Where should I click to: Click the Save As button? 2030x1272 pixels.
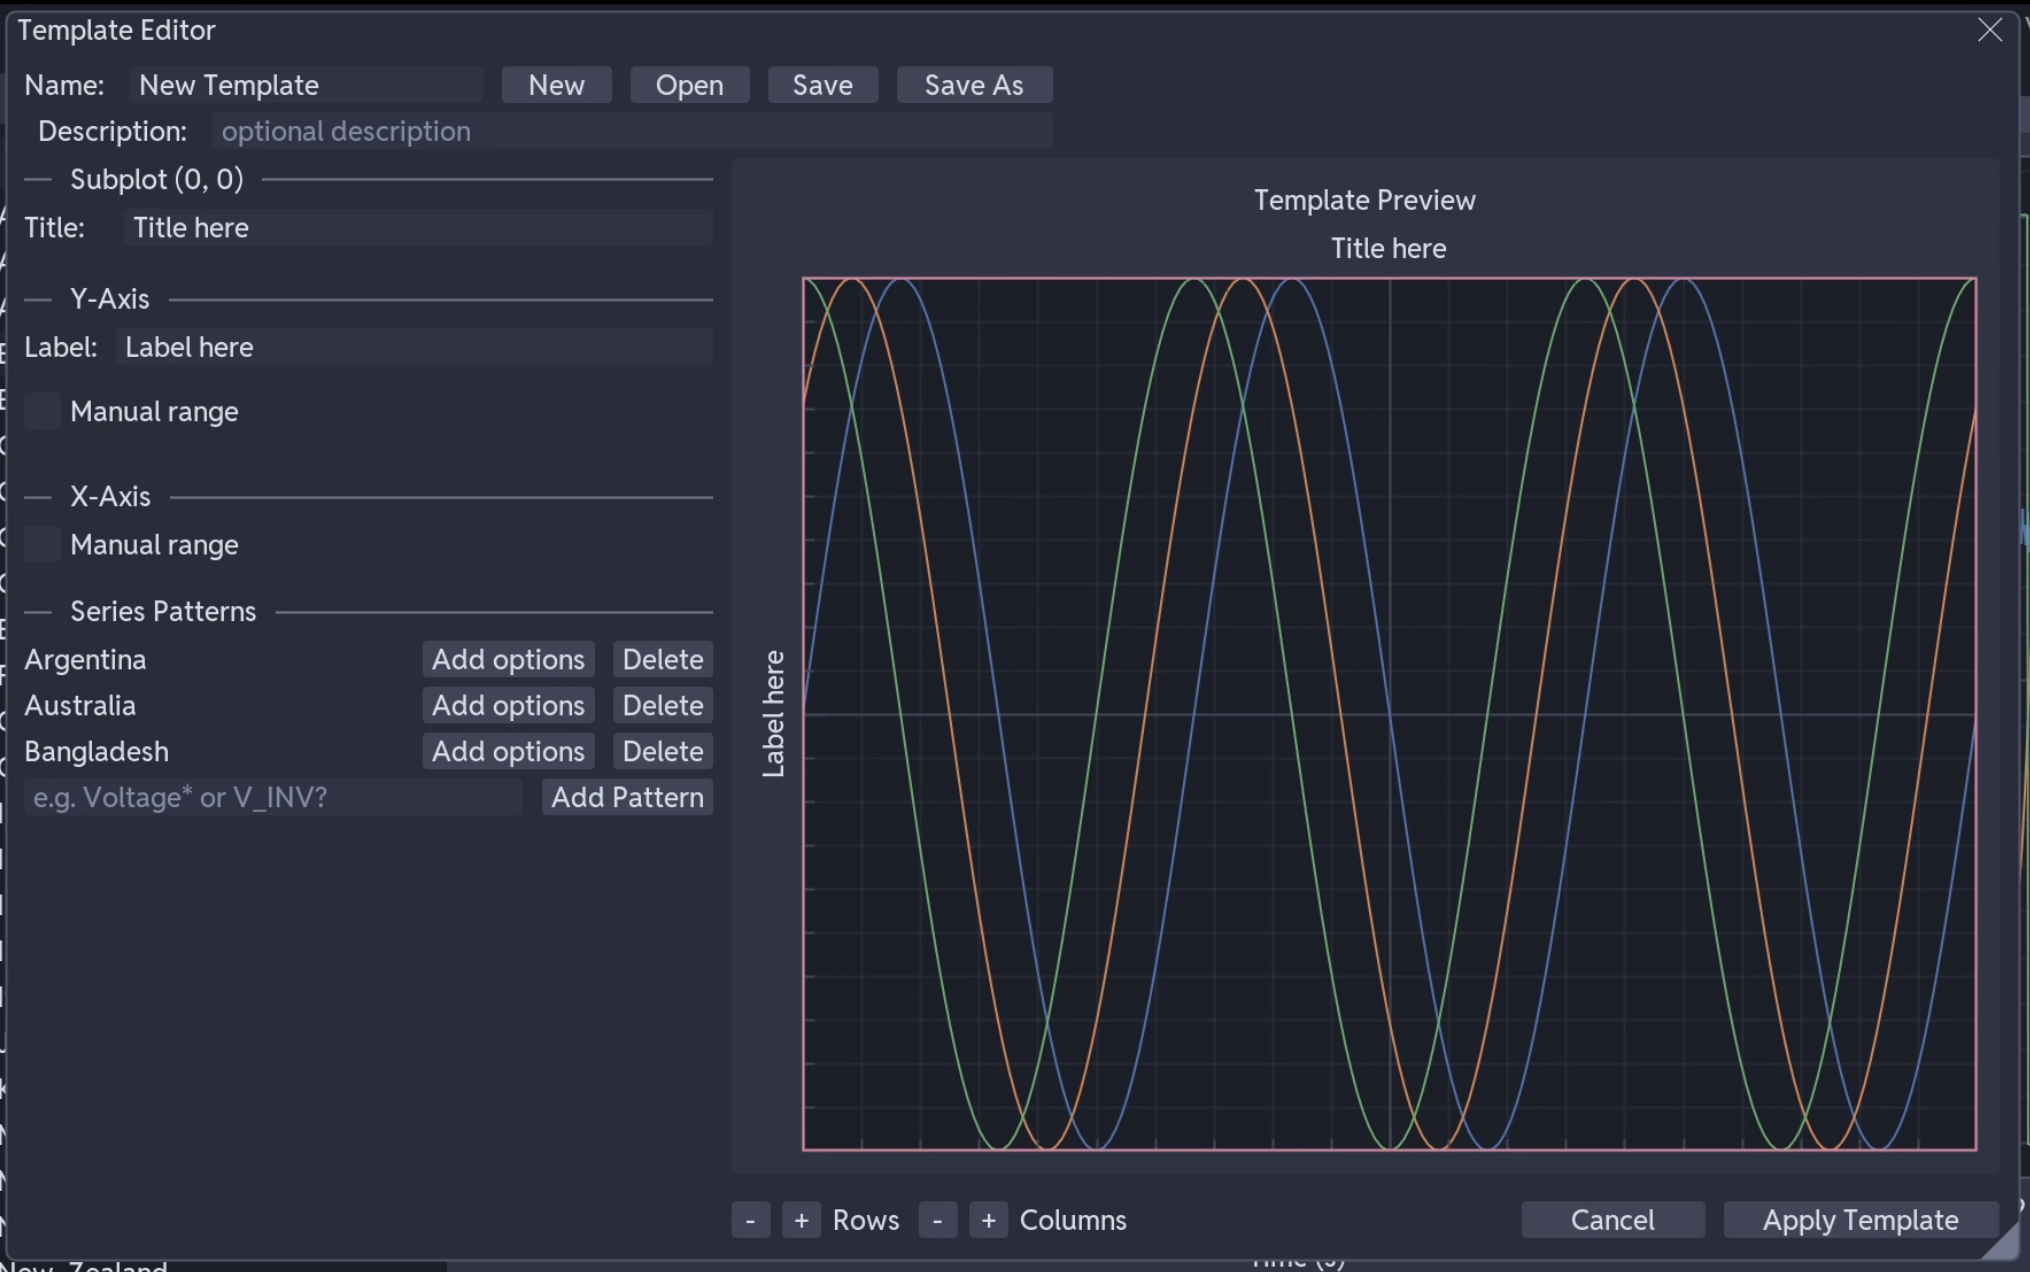pyautogui.click(x=974, y=85)
